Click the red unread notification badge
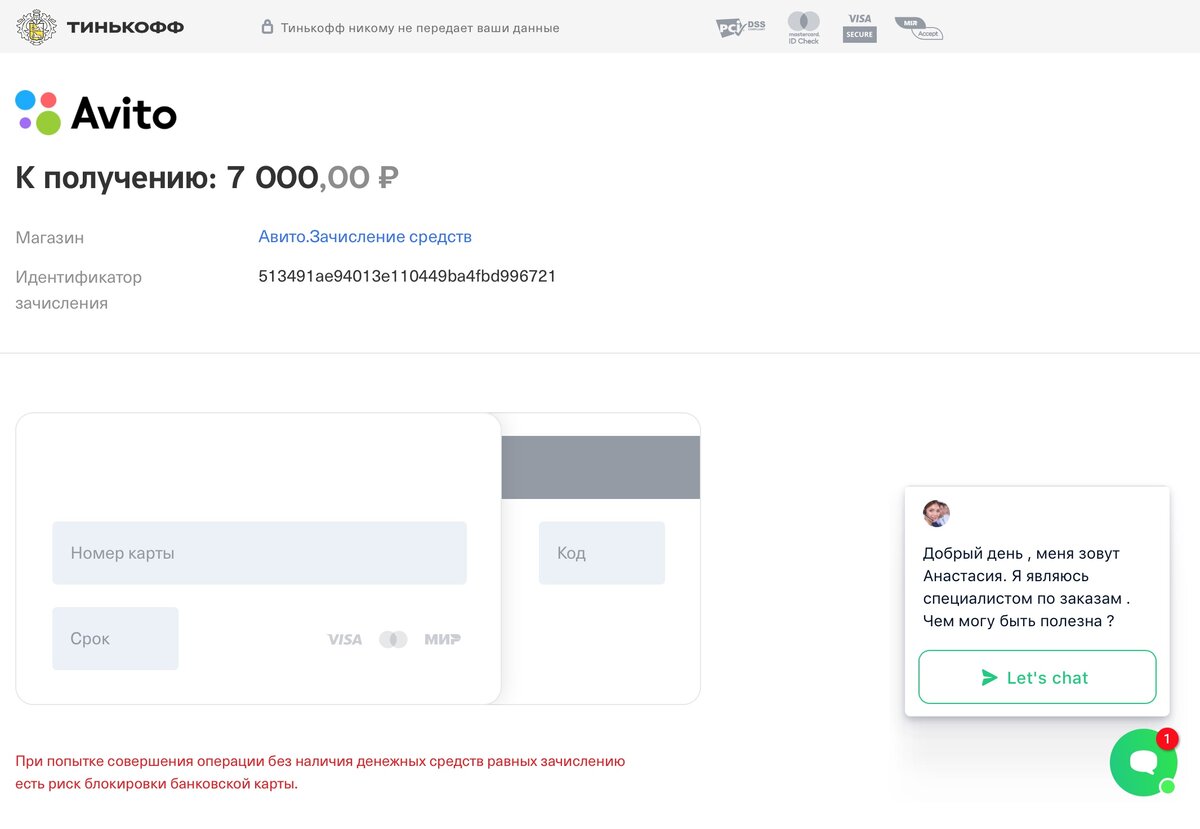This screenshot has height=829, width=1200. point(1167,739)
